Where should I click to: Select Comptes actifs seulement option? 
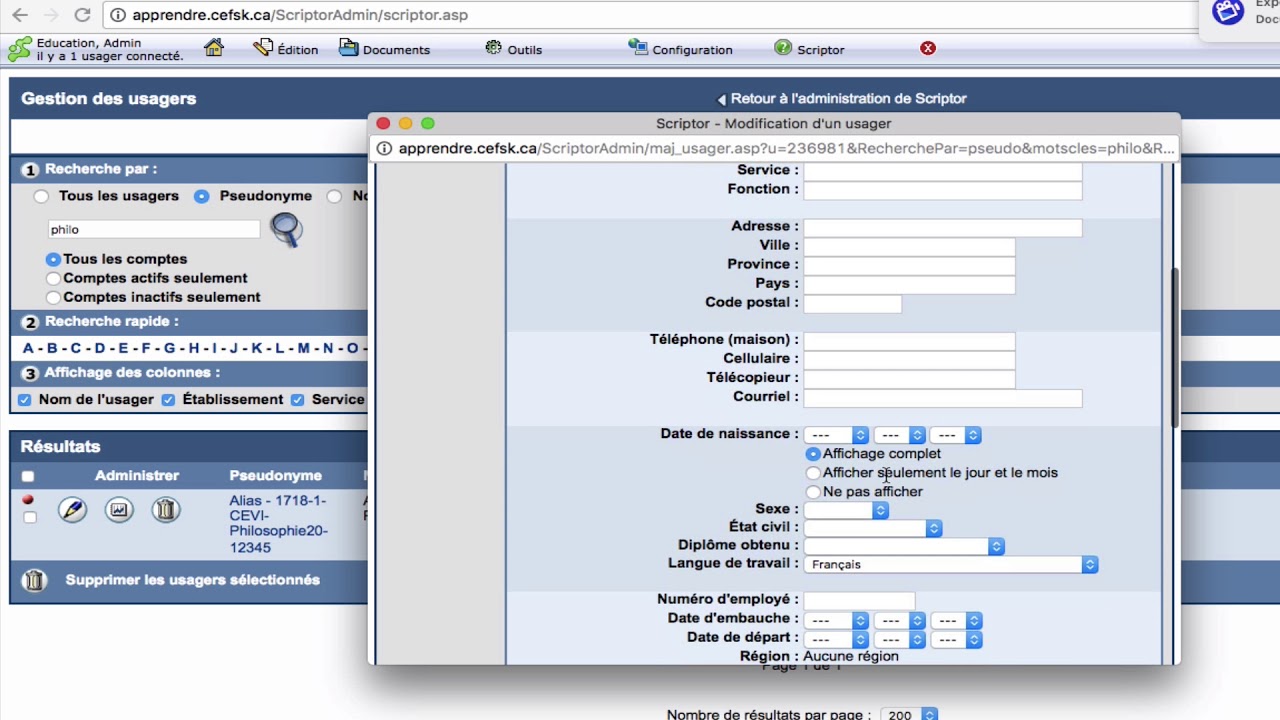[x=53, y=278]
